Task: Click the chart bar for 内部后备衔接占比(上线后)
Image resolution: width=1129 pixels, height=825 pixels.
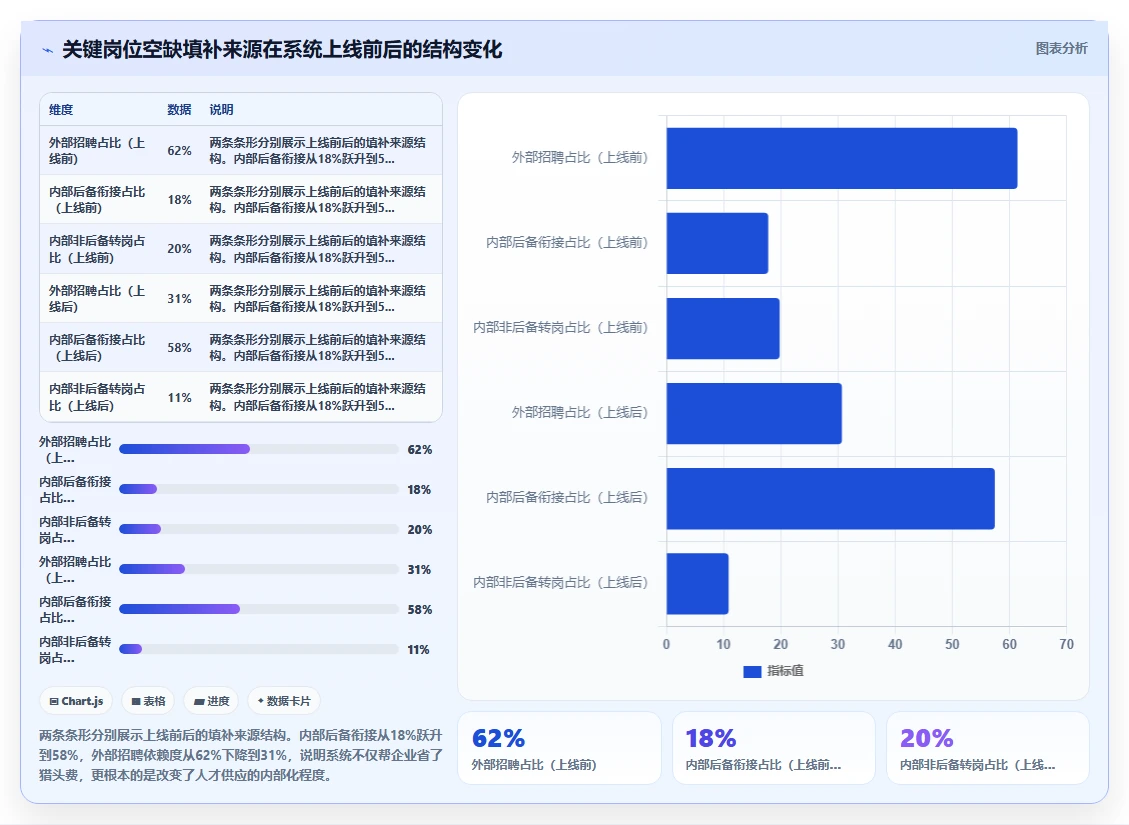Action: 830,498
